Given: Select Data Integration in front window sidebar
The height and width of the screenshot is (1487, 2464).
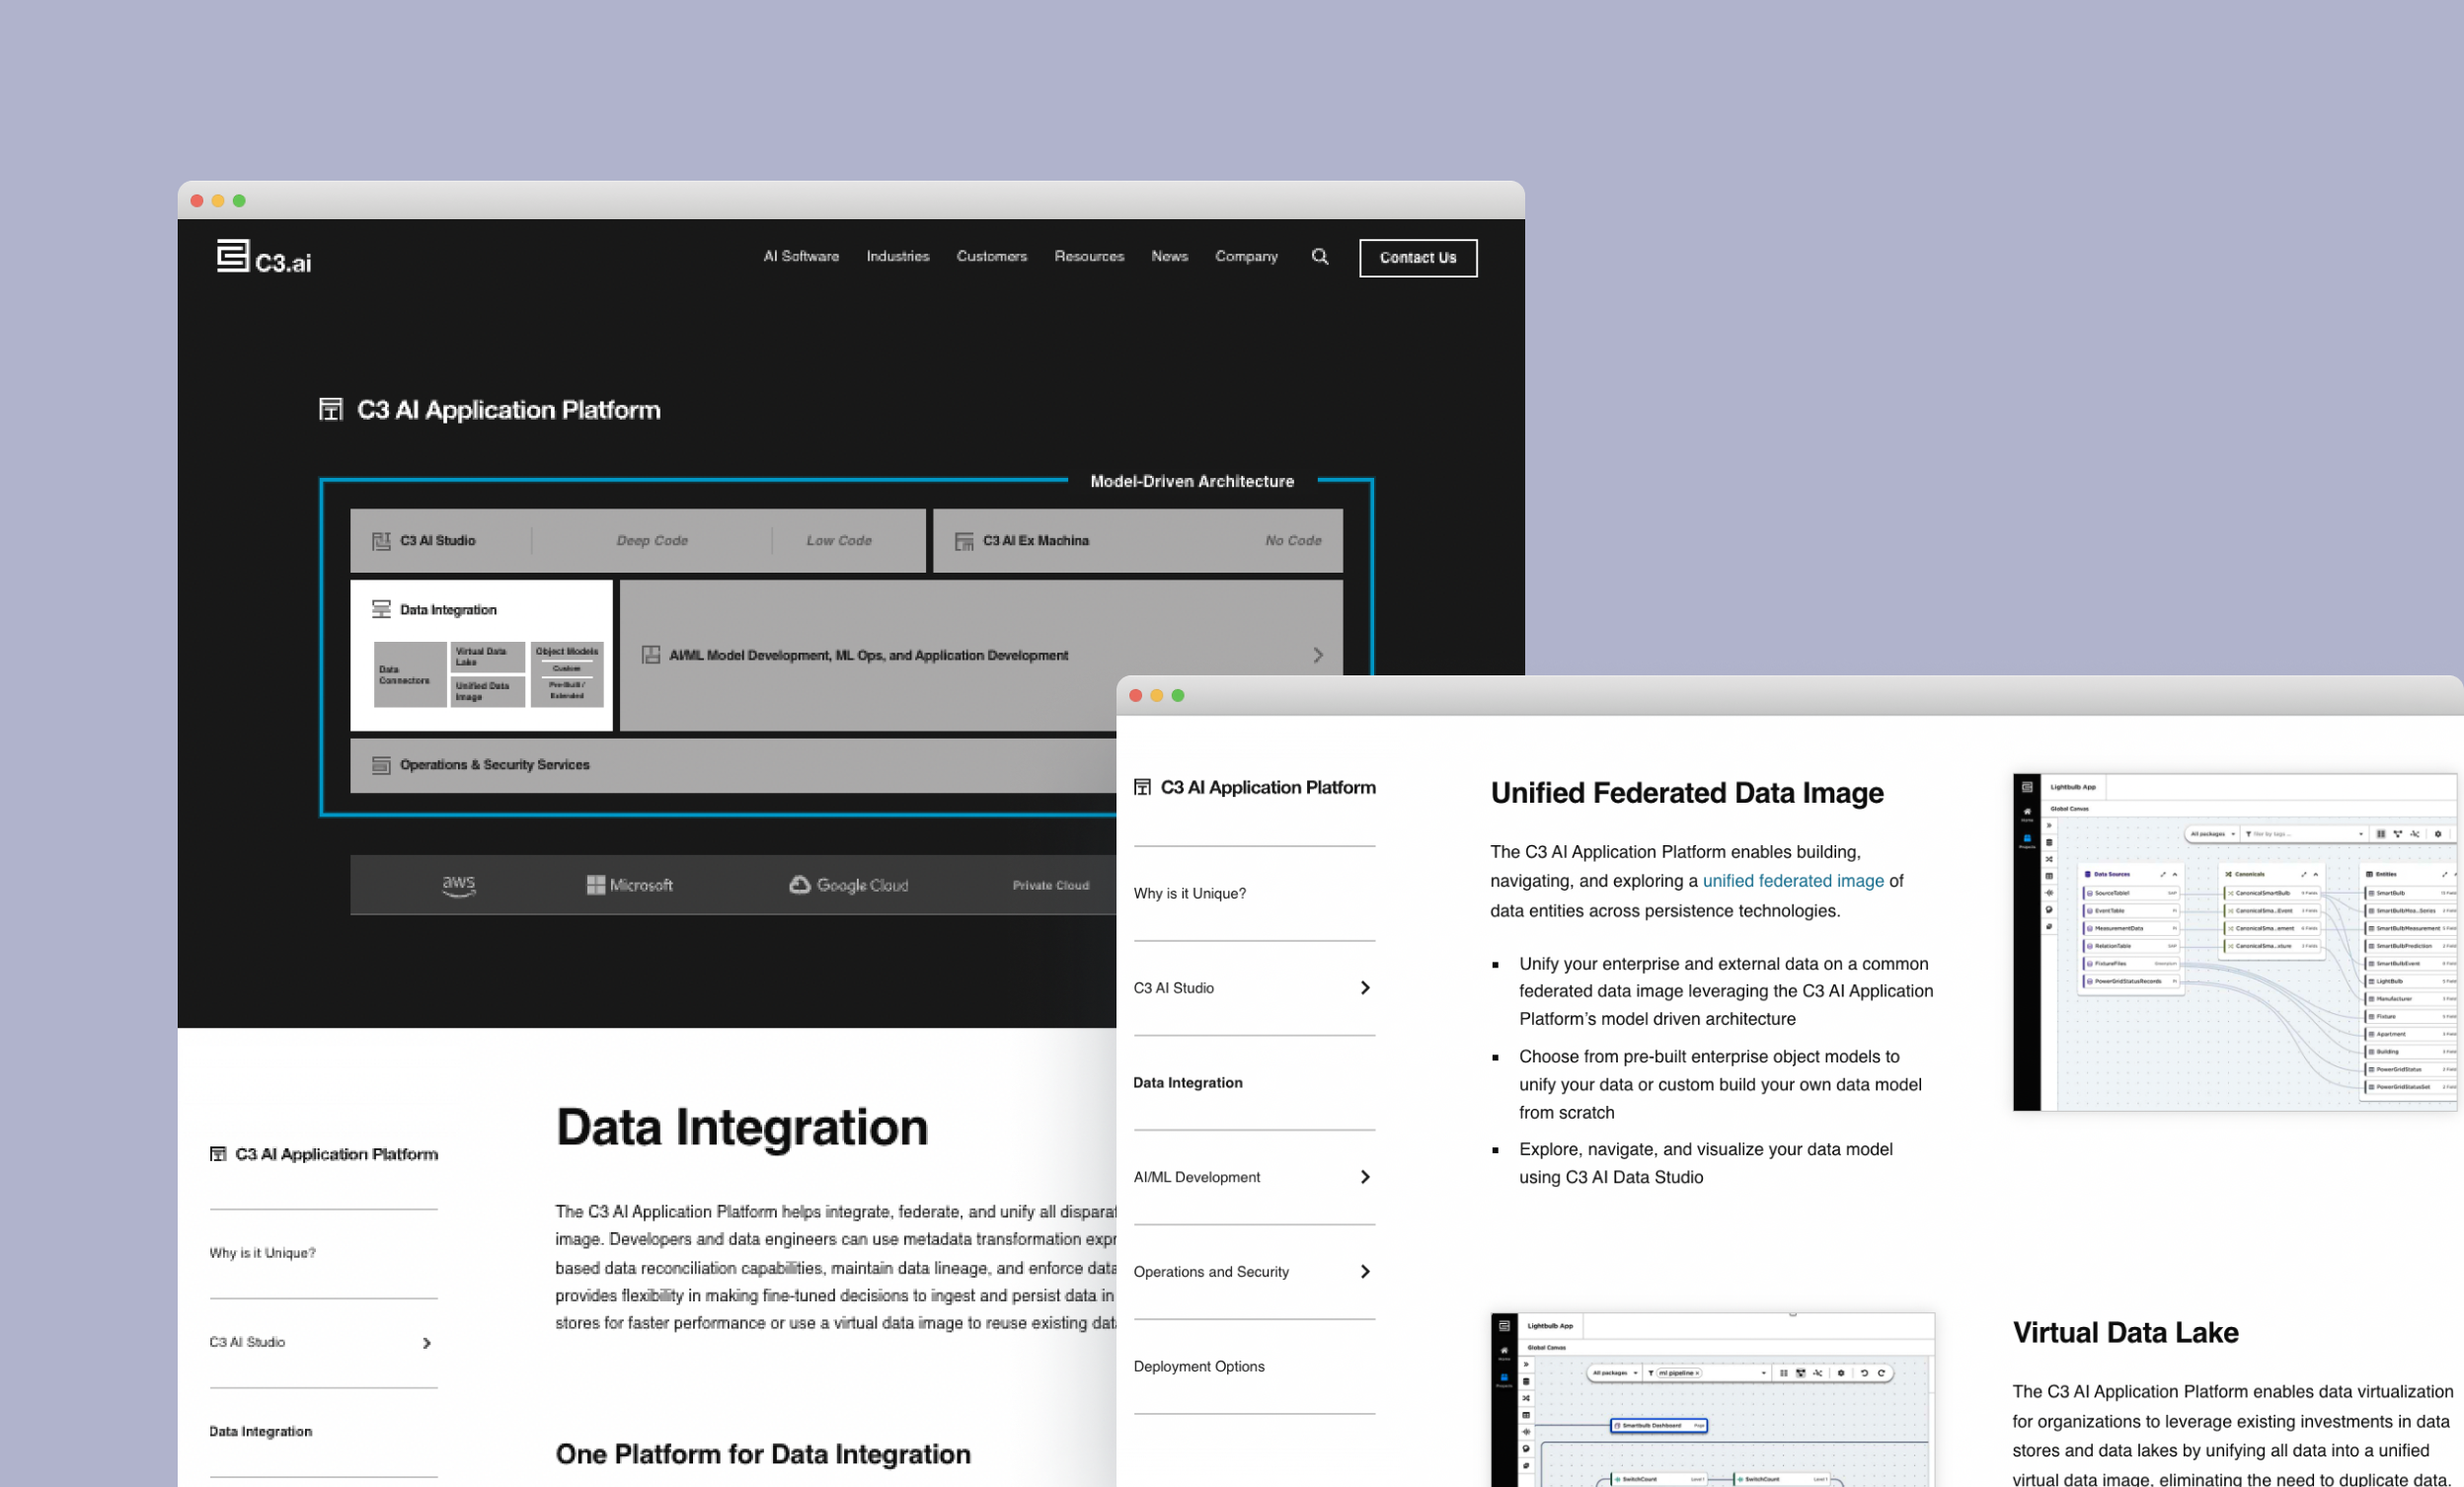Looking at the screenshot, I should [x=1188, y=1083].
